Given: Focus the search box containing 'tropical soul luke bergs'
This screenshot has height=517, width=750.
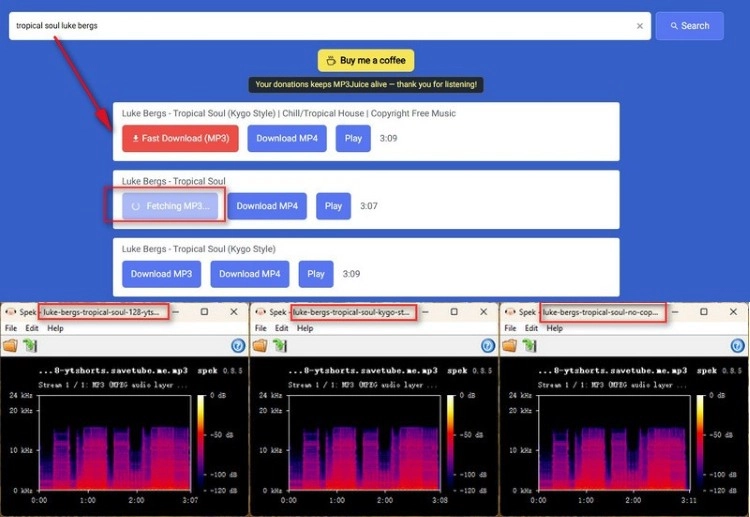Looking at the screenshot, I should [x=330, y=26].
